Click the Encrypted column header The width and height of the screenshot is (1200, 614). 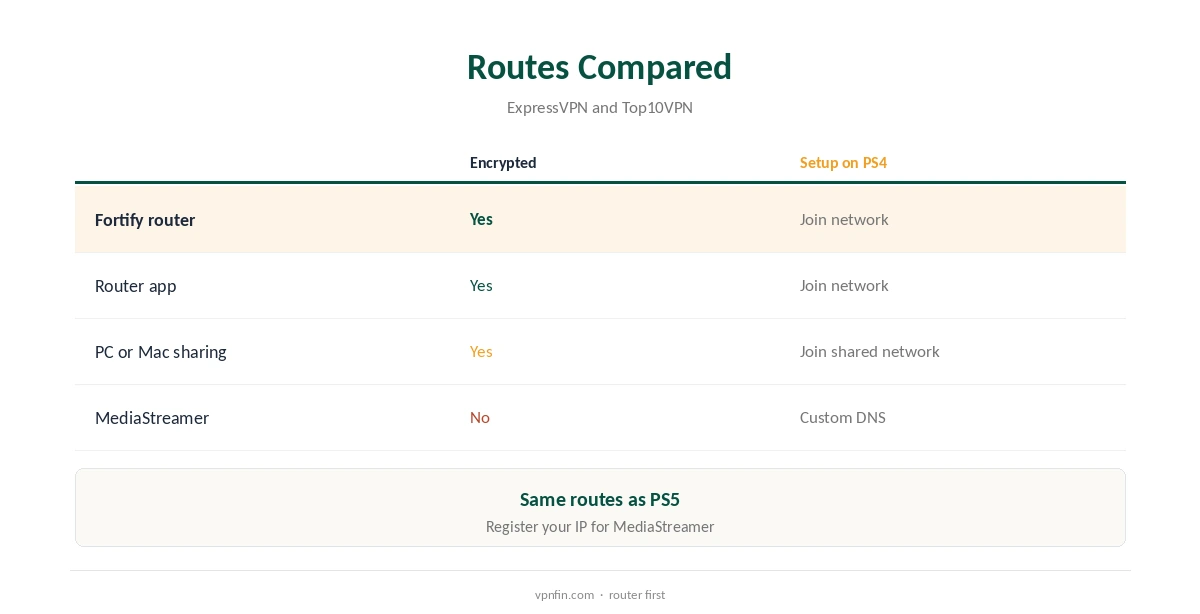click(503, 163)
